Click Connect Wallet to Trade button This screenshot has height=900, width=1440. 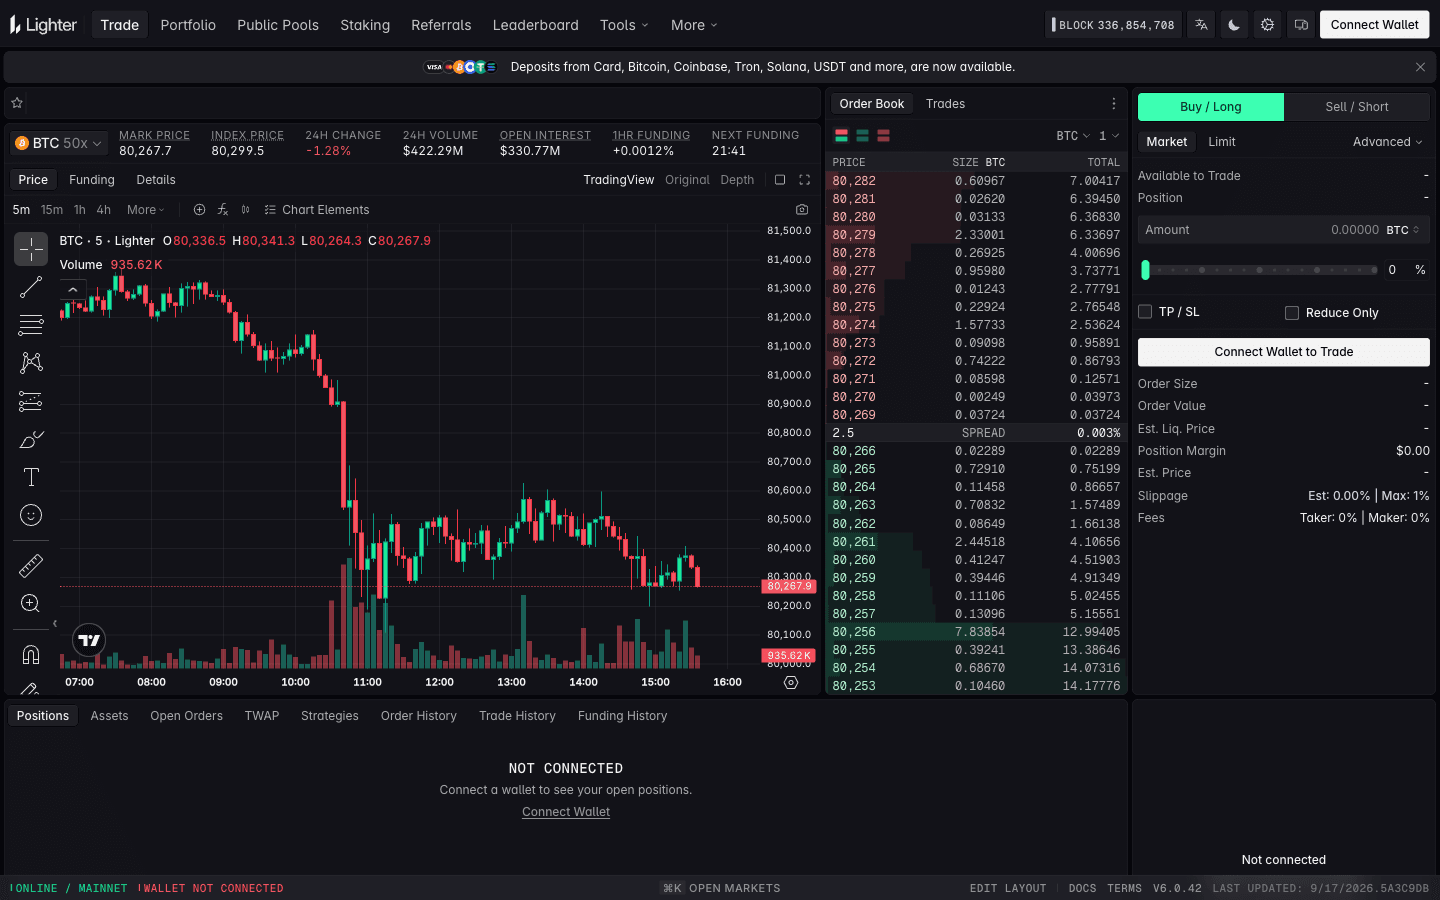(1283, 352)
